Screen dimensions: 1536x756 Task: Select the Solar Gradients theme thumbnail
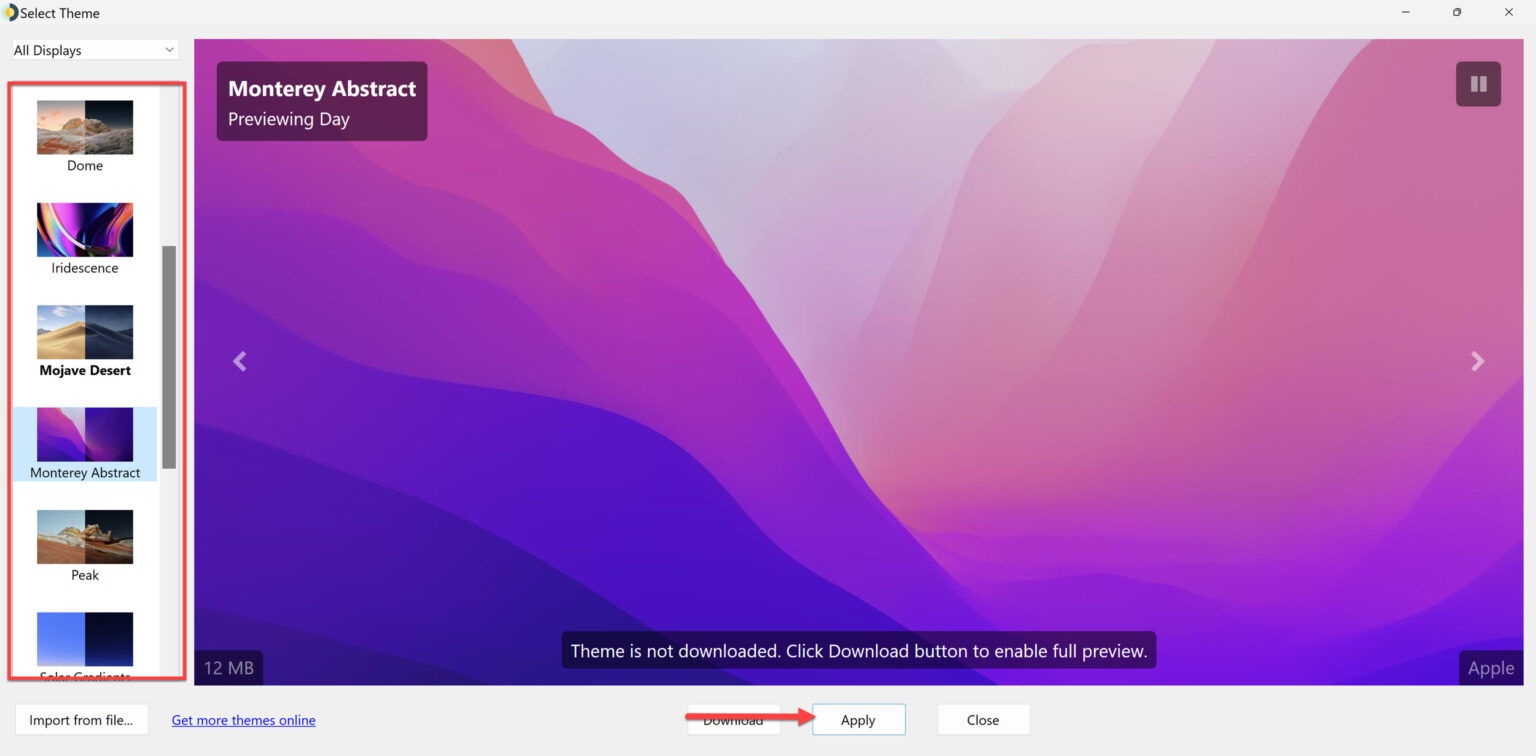(84, 638)
